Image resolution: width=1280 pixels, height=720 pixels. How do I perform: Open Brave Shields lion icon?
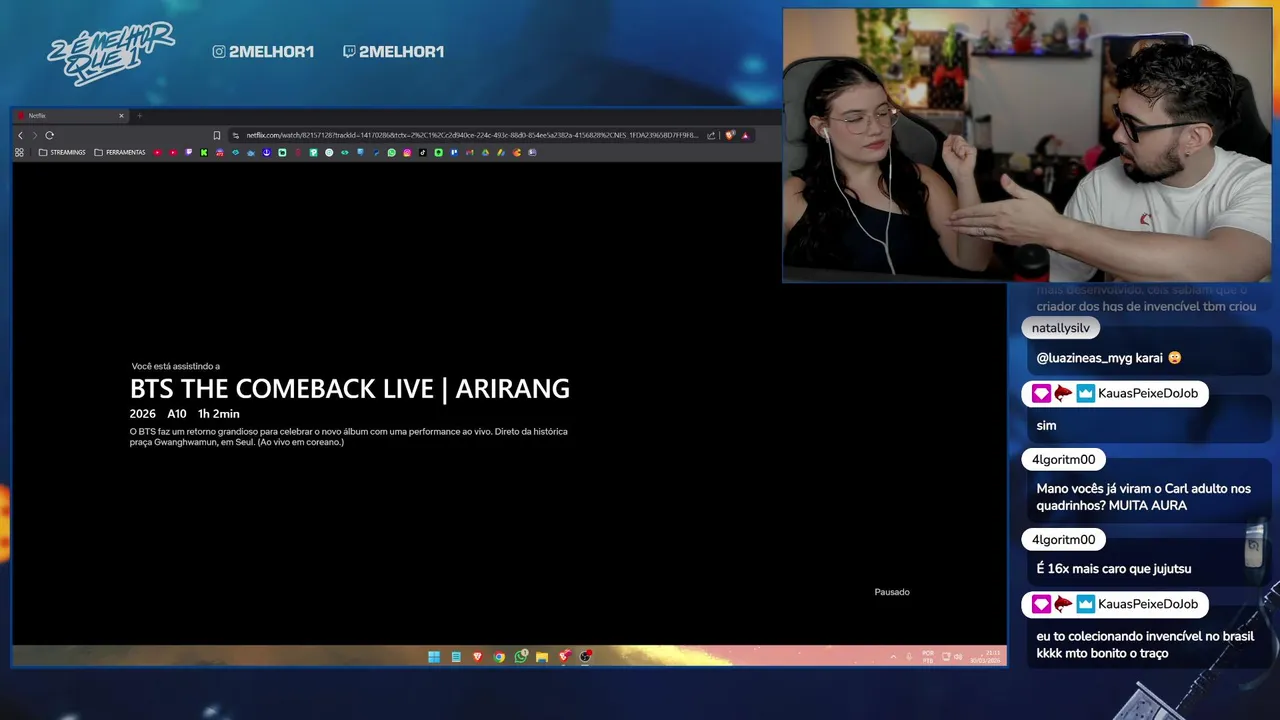click(730, 135)
